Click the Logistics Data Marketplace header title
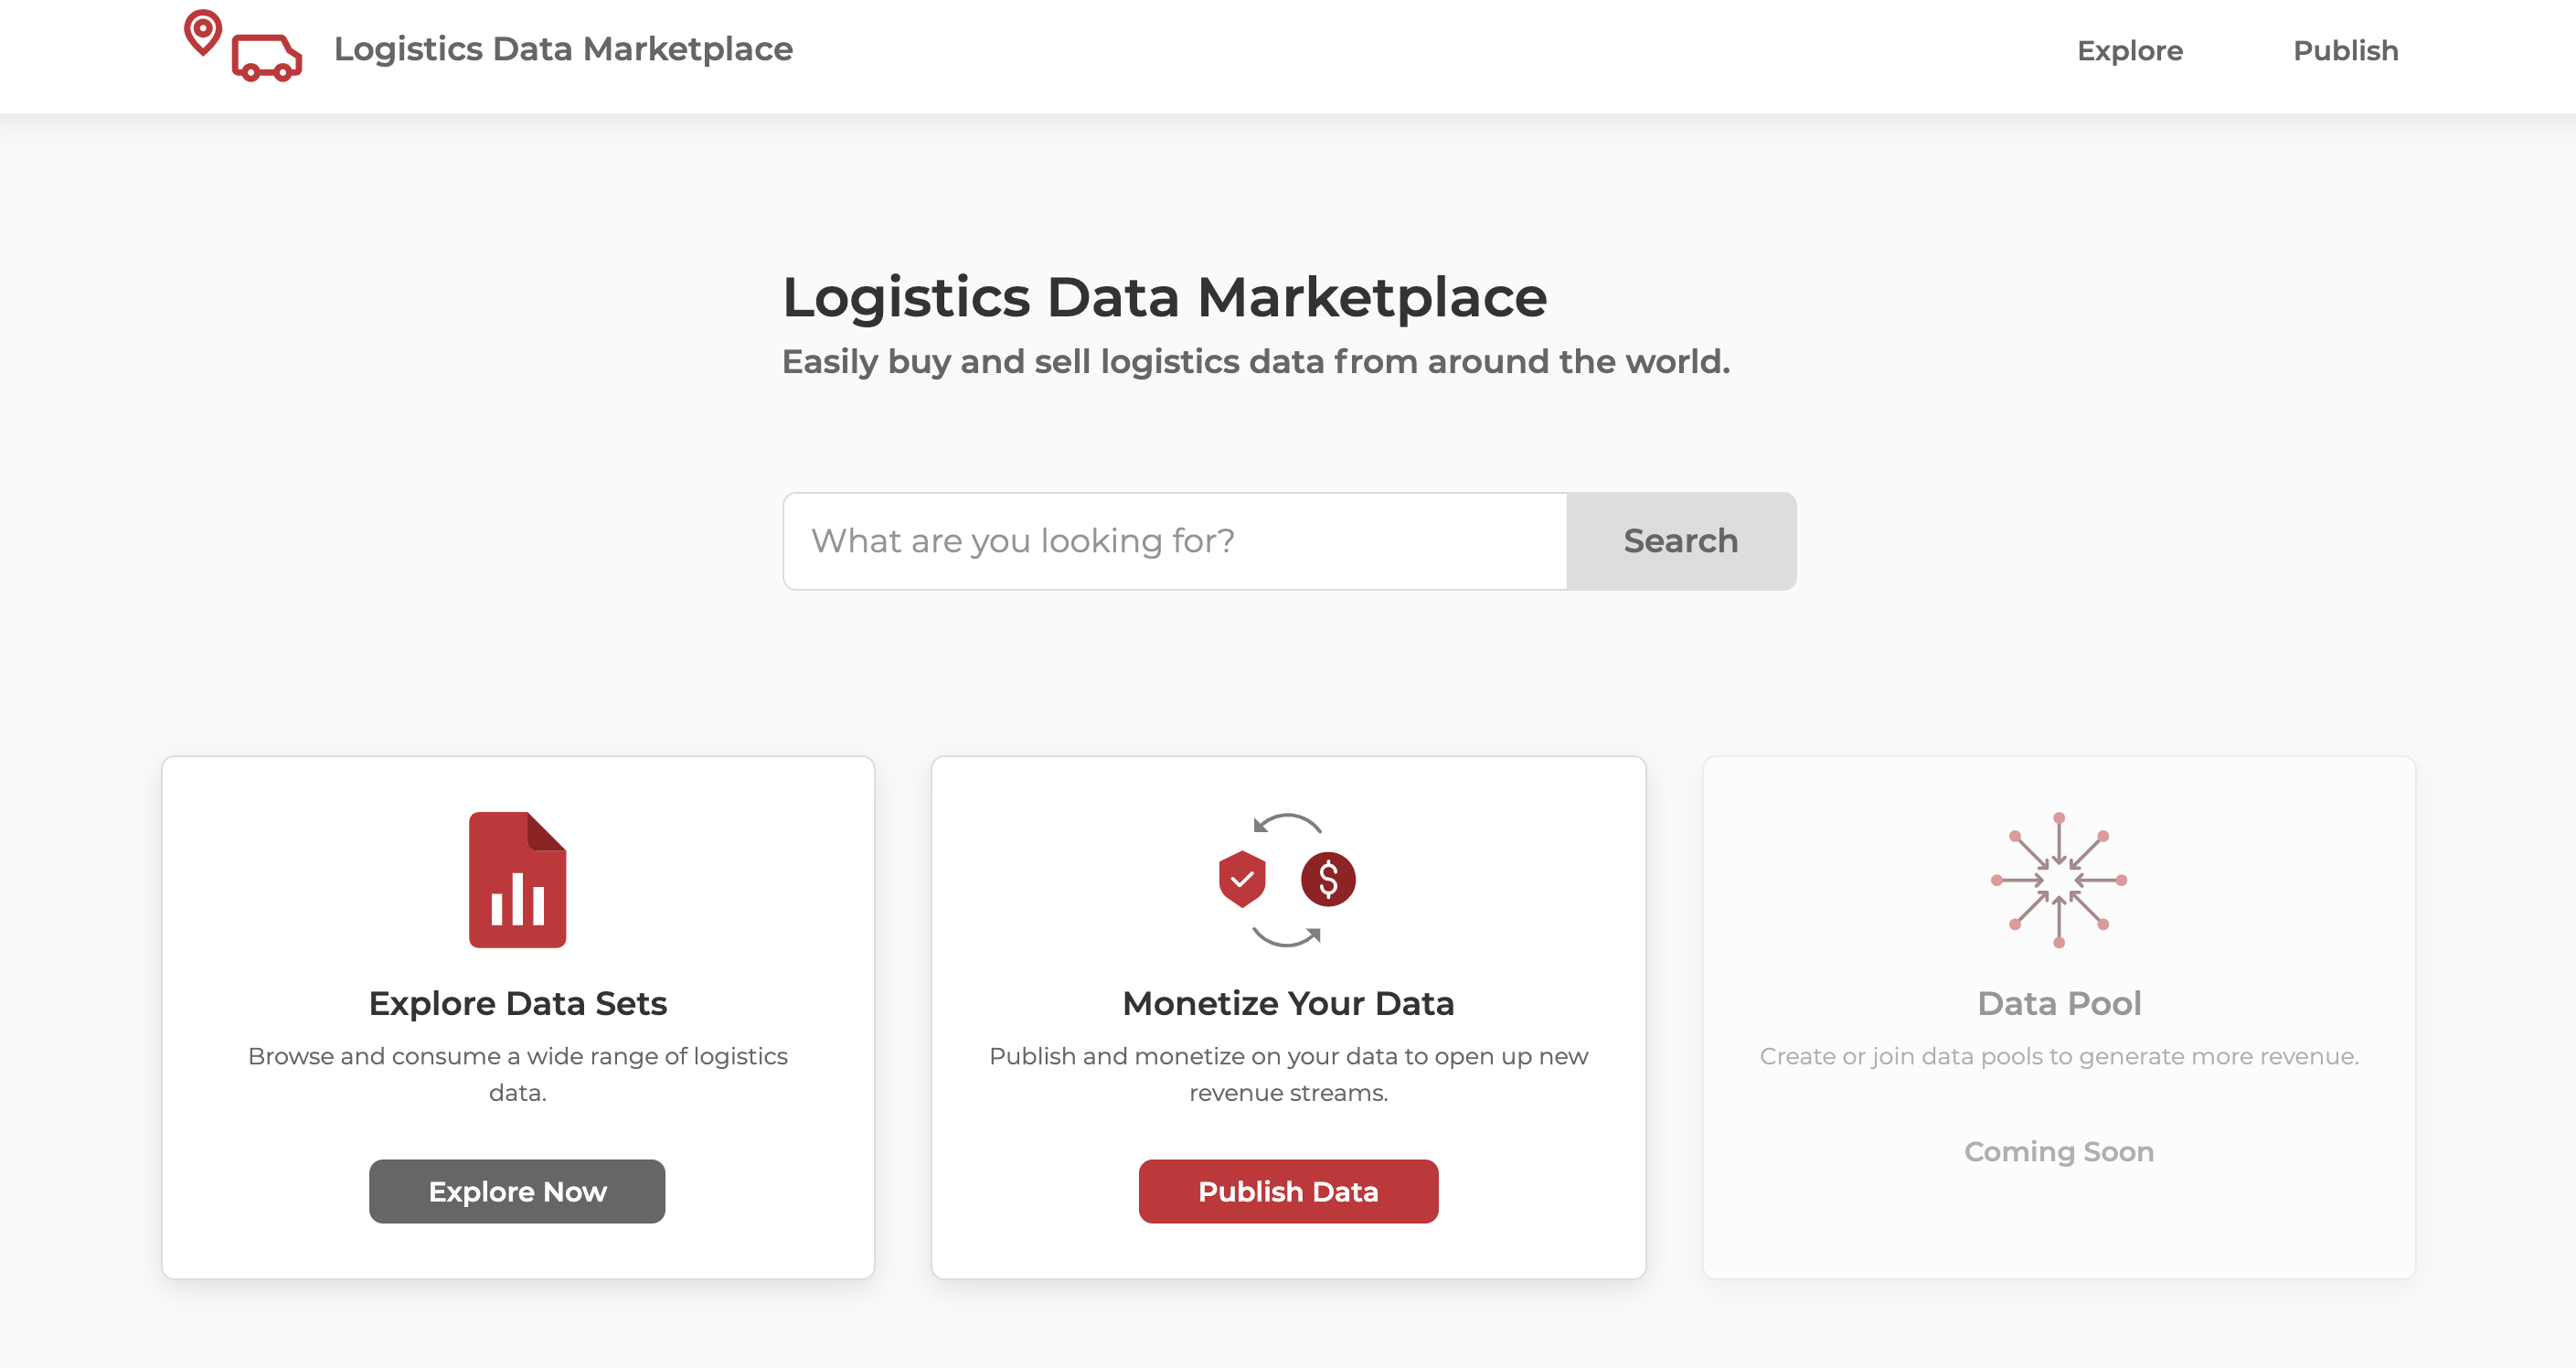Viewport: 2576px width, 1368px height. tap(563, 49)
